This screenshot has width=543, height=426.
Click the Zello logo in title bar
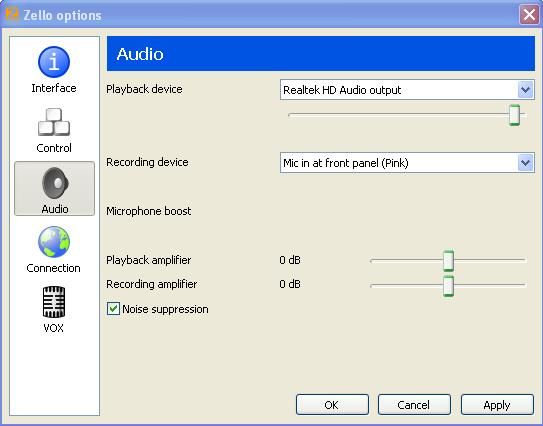click(12, 15)
